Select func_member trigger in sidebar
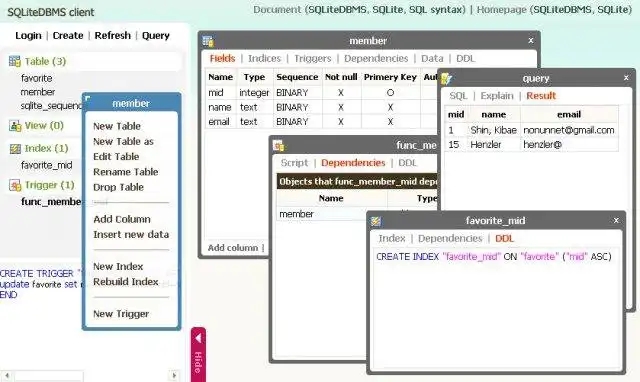 [51, 202]
